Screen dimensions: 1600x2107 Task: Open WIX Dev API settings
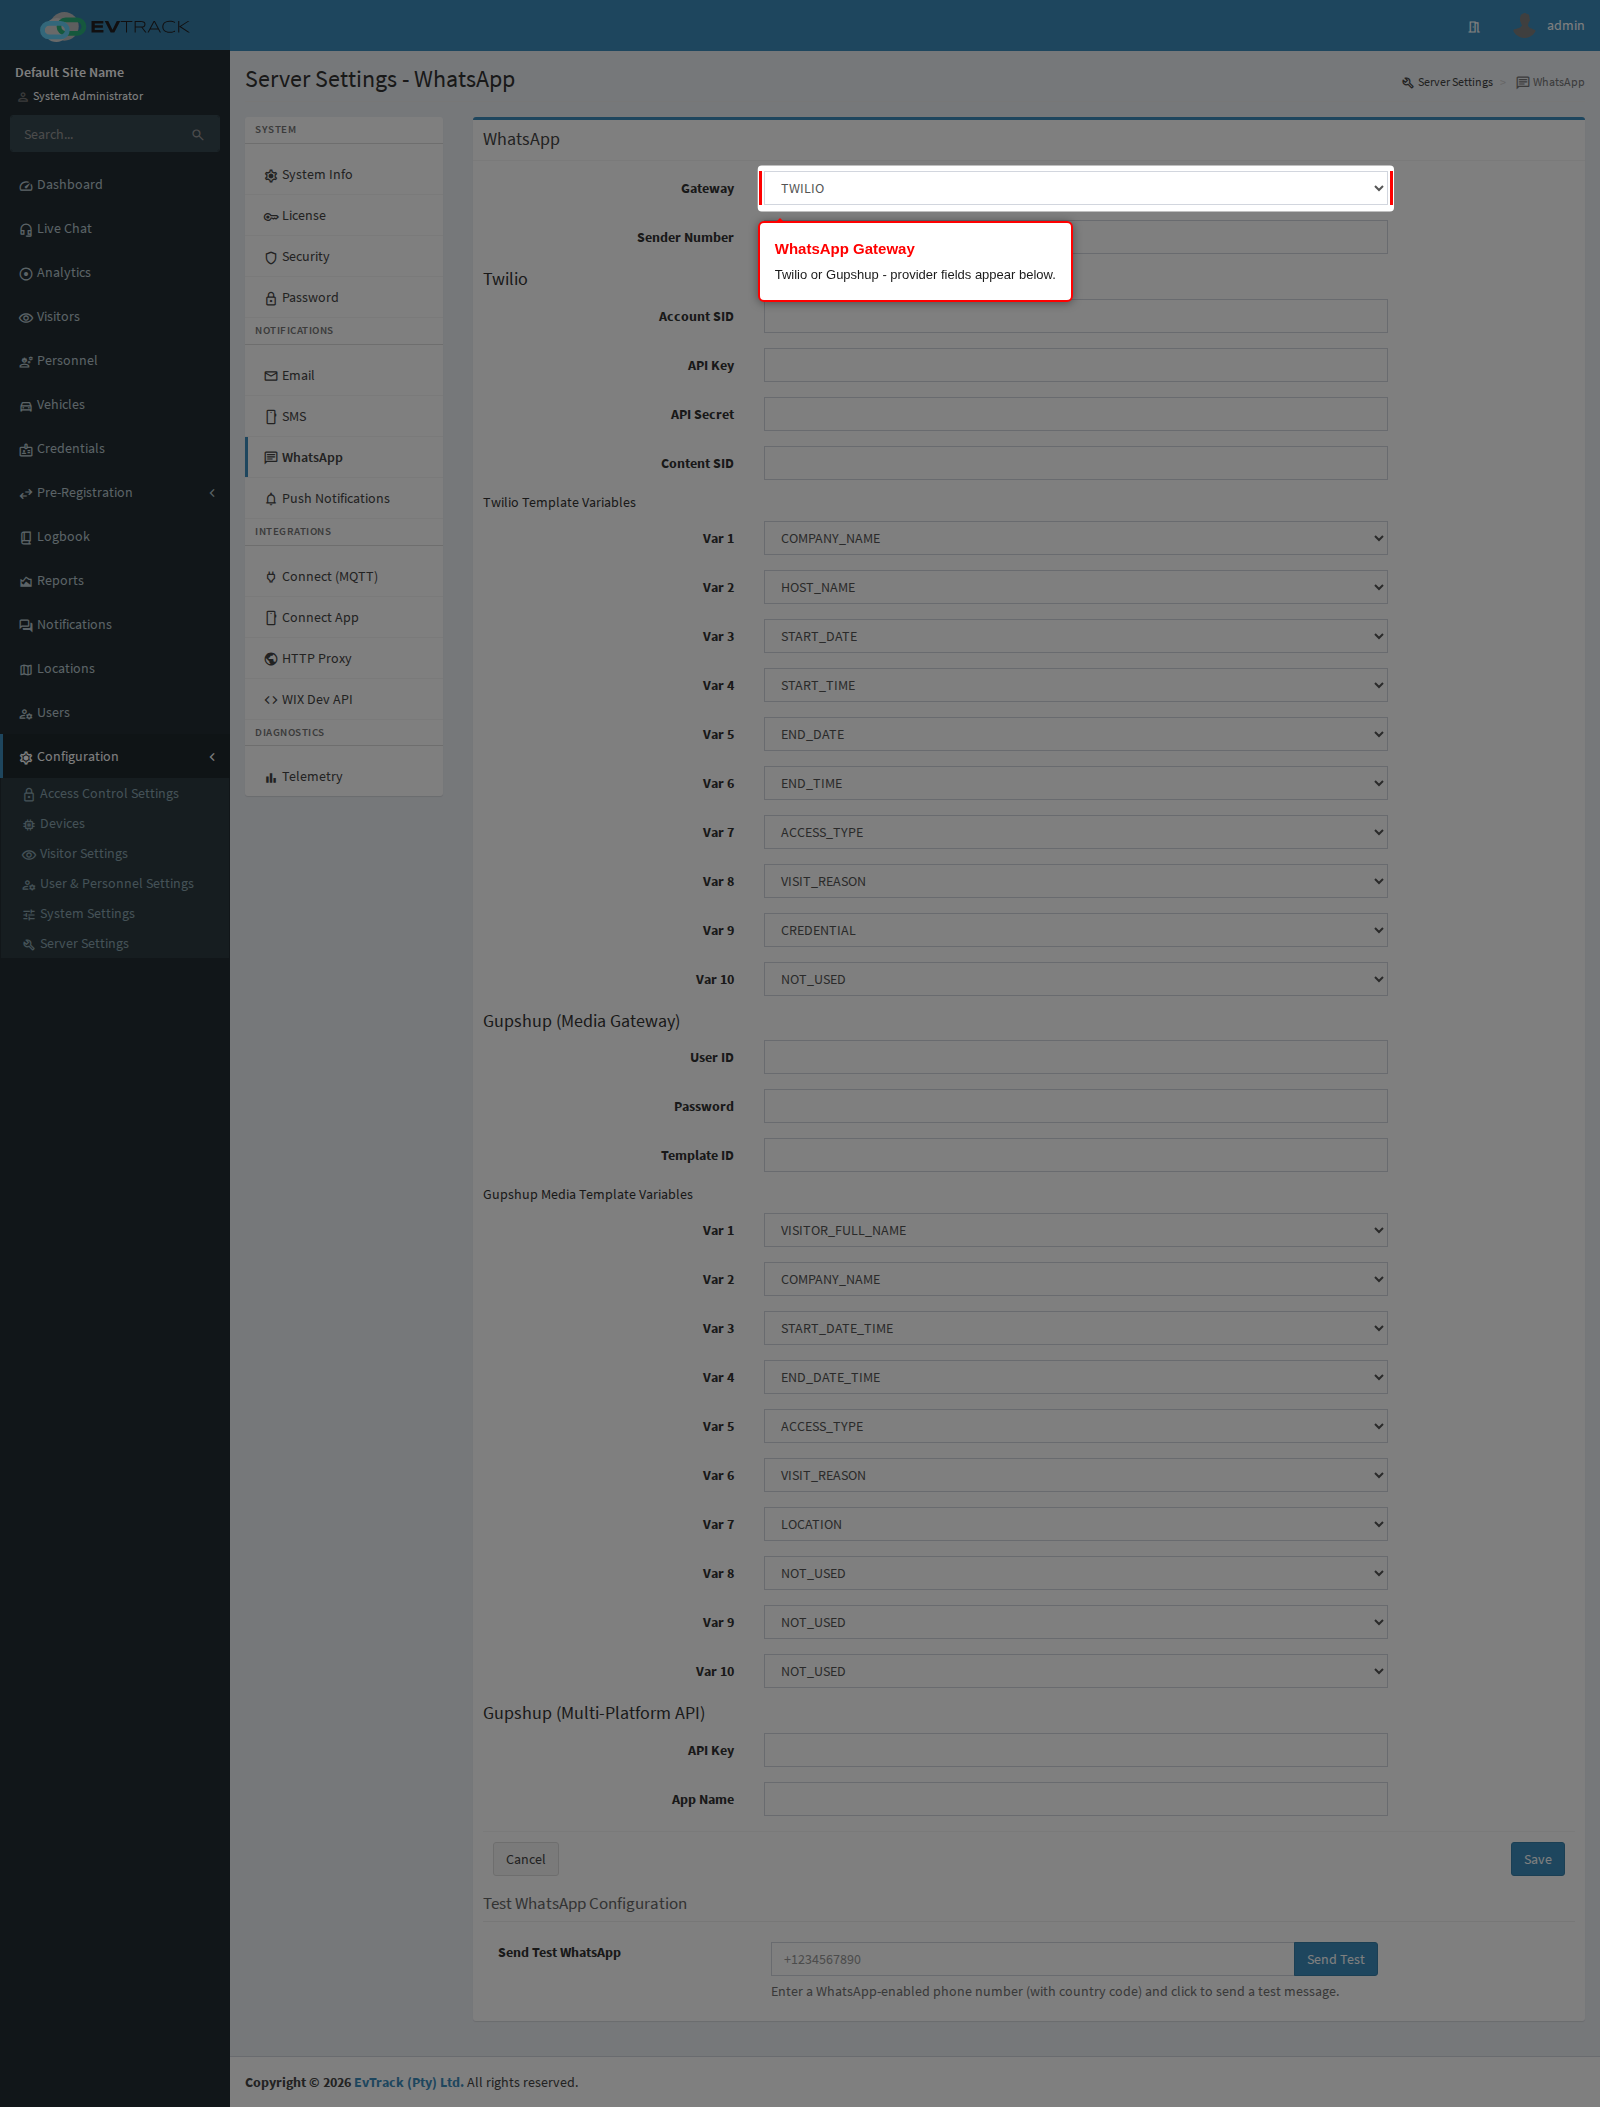344,700
